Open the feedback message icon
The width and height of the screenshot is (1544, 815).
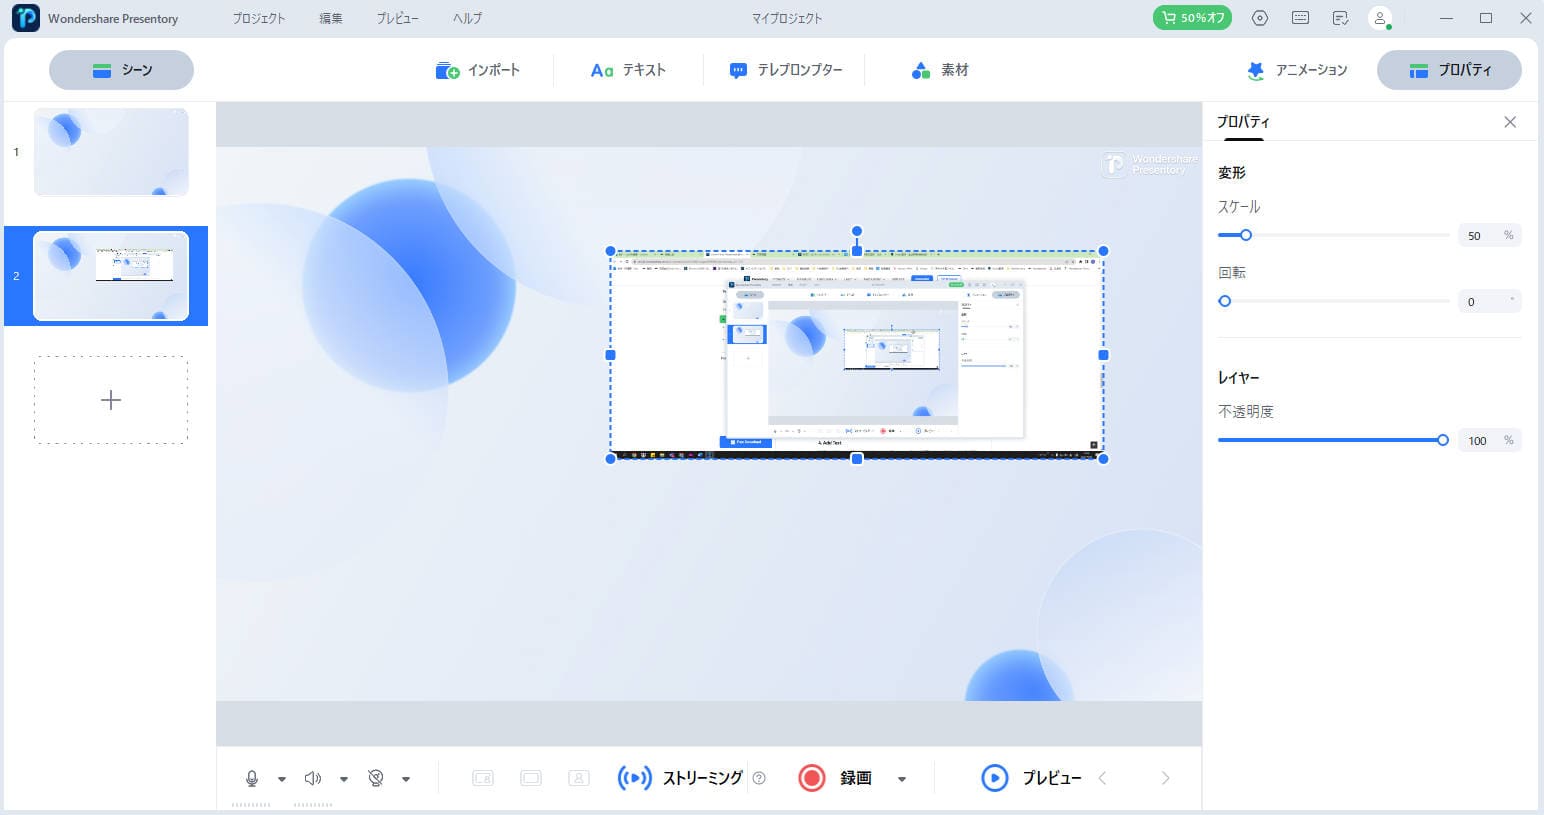(x=1340, y=18)
